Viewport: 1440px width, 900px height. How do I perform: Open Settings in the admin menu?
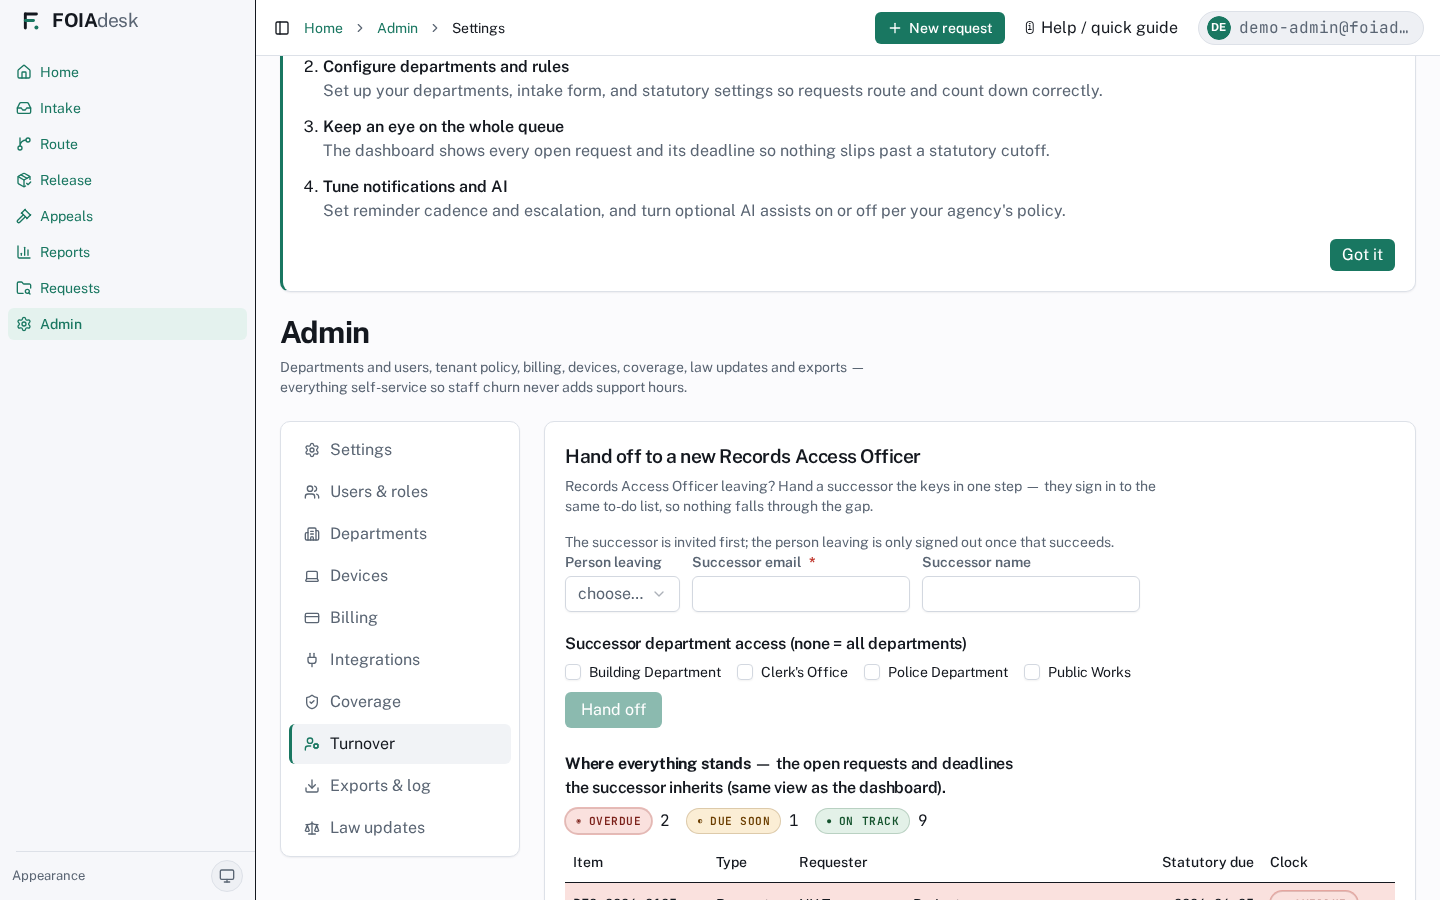pos(400,450)
